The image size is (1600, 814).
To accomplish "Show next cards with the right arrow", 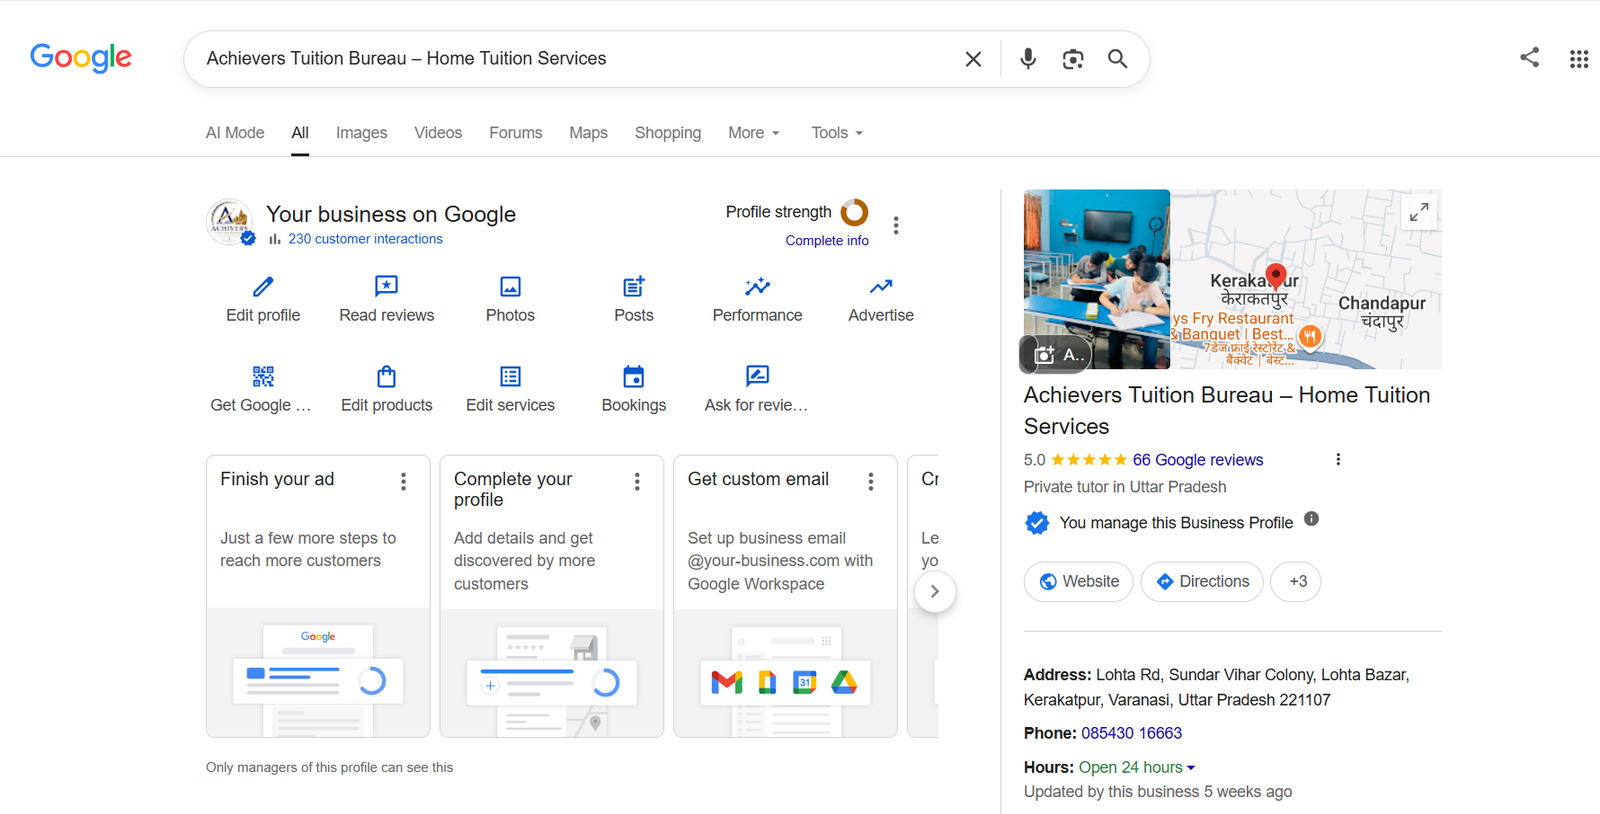I will (935, 591).
